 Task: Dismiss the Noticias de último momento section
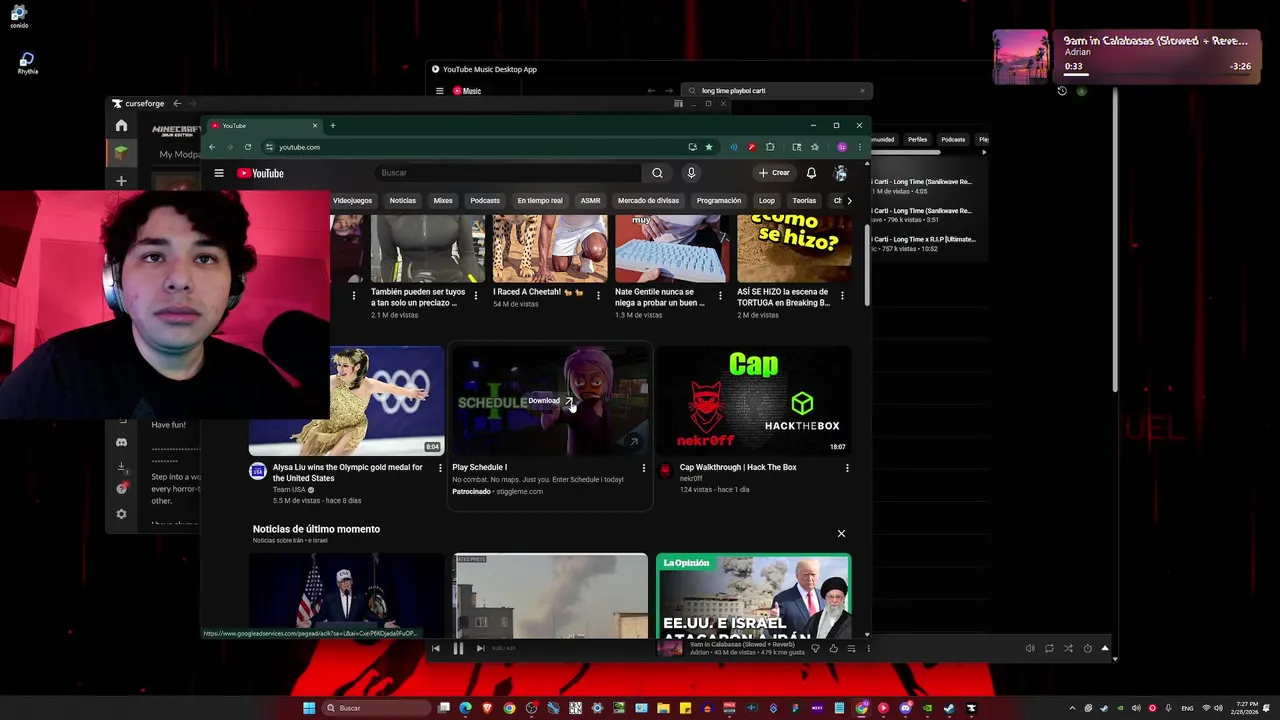[x=841, y=533]
